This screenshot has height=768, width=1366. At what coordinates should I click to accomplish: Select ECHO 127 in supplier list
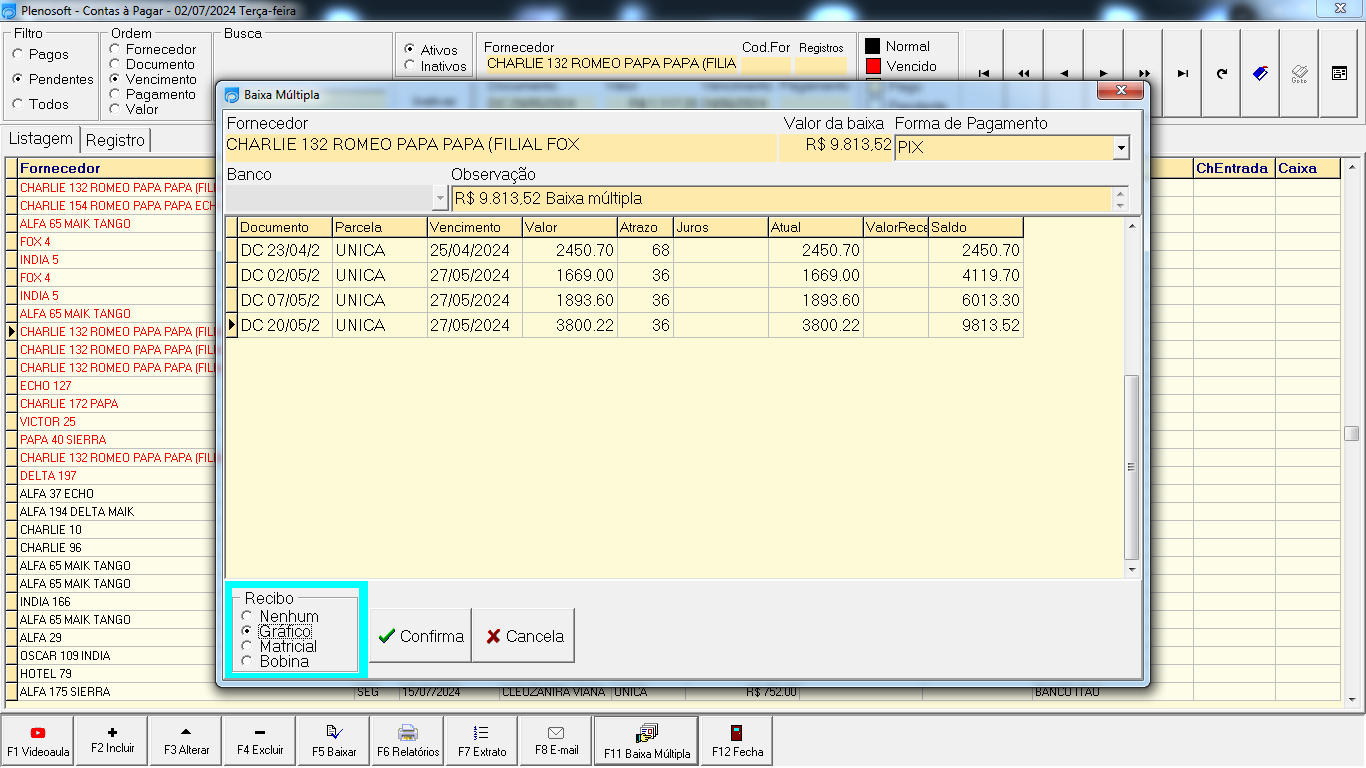115,385
